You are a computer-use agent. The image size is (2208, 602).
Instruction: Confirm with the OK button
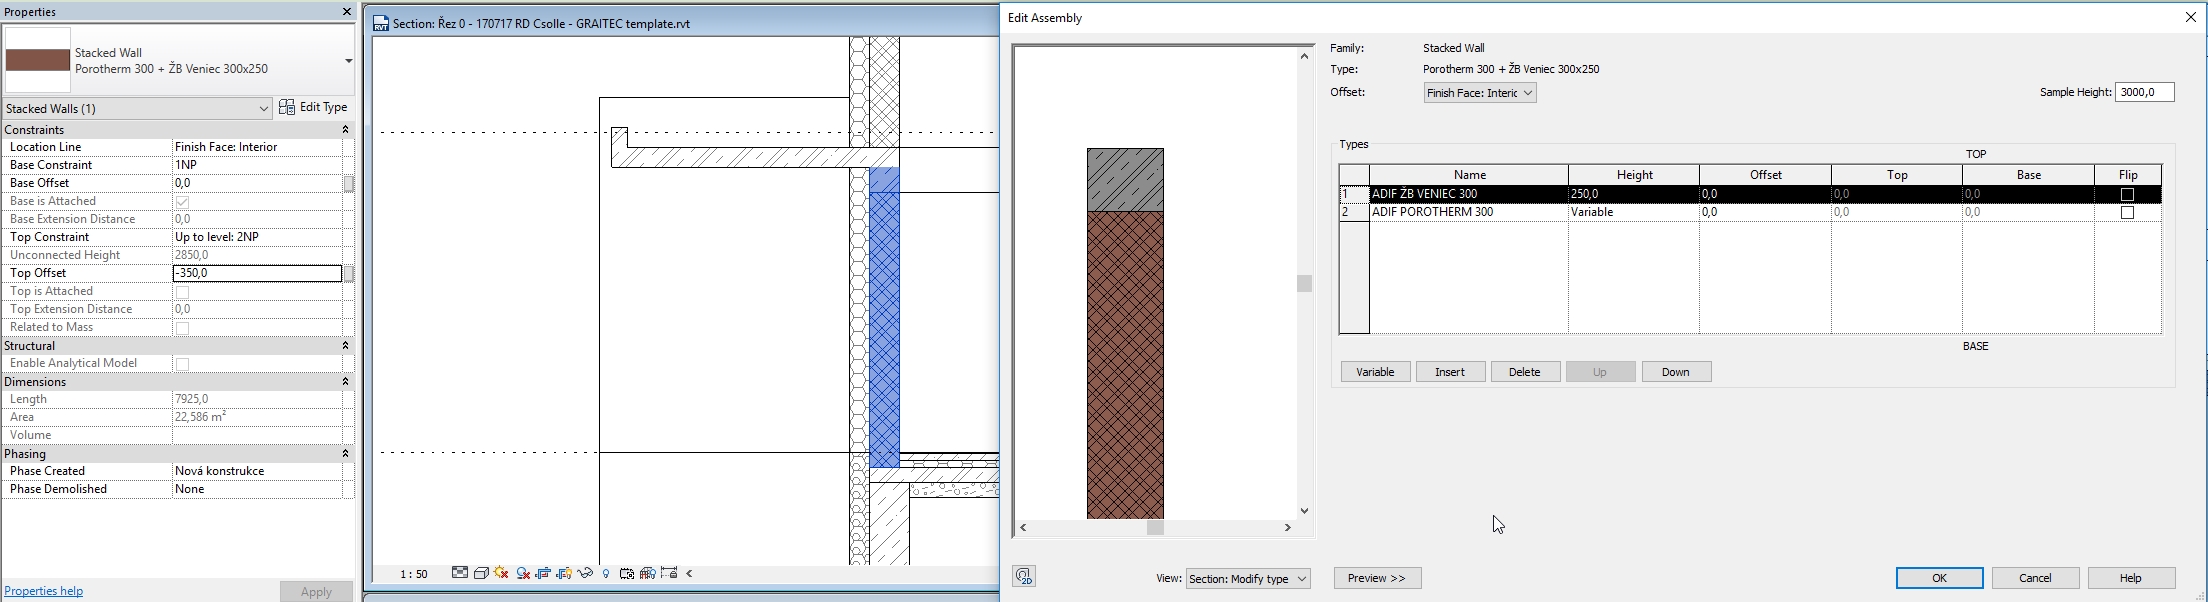[x=1939, y=578]
